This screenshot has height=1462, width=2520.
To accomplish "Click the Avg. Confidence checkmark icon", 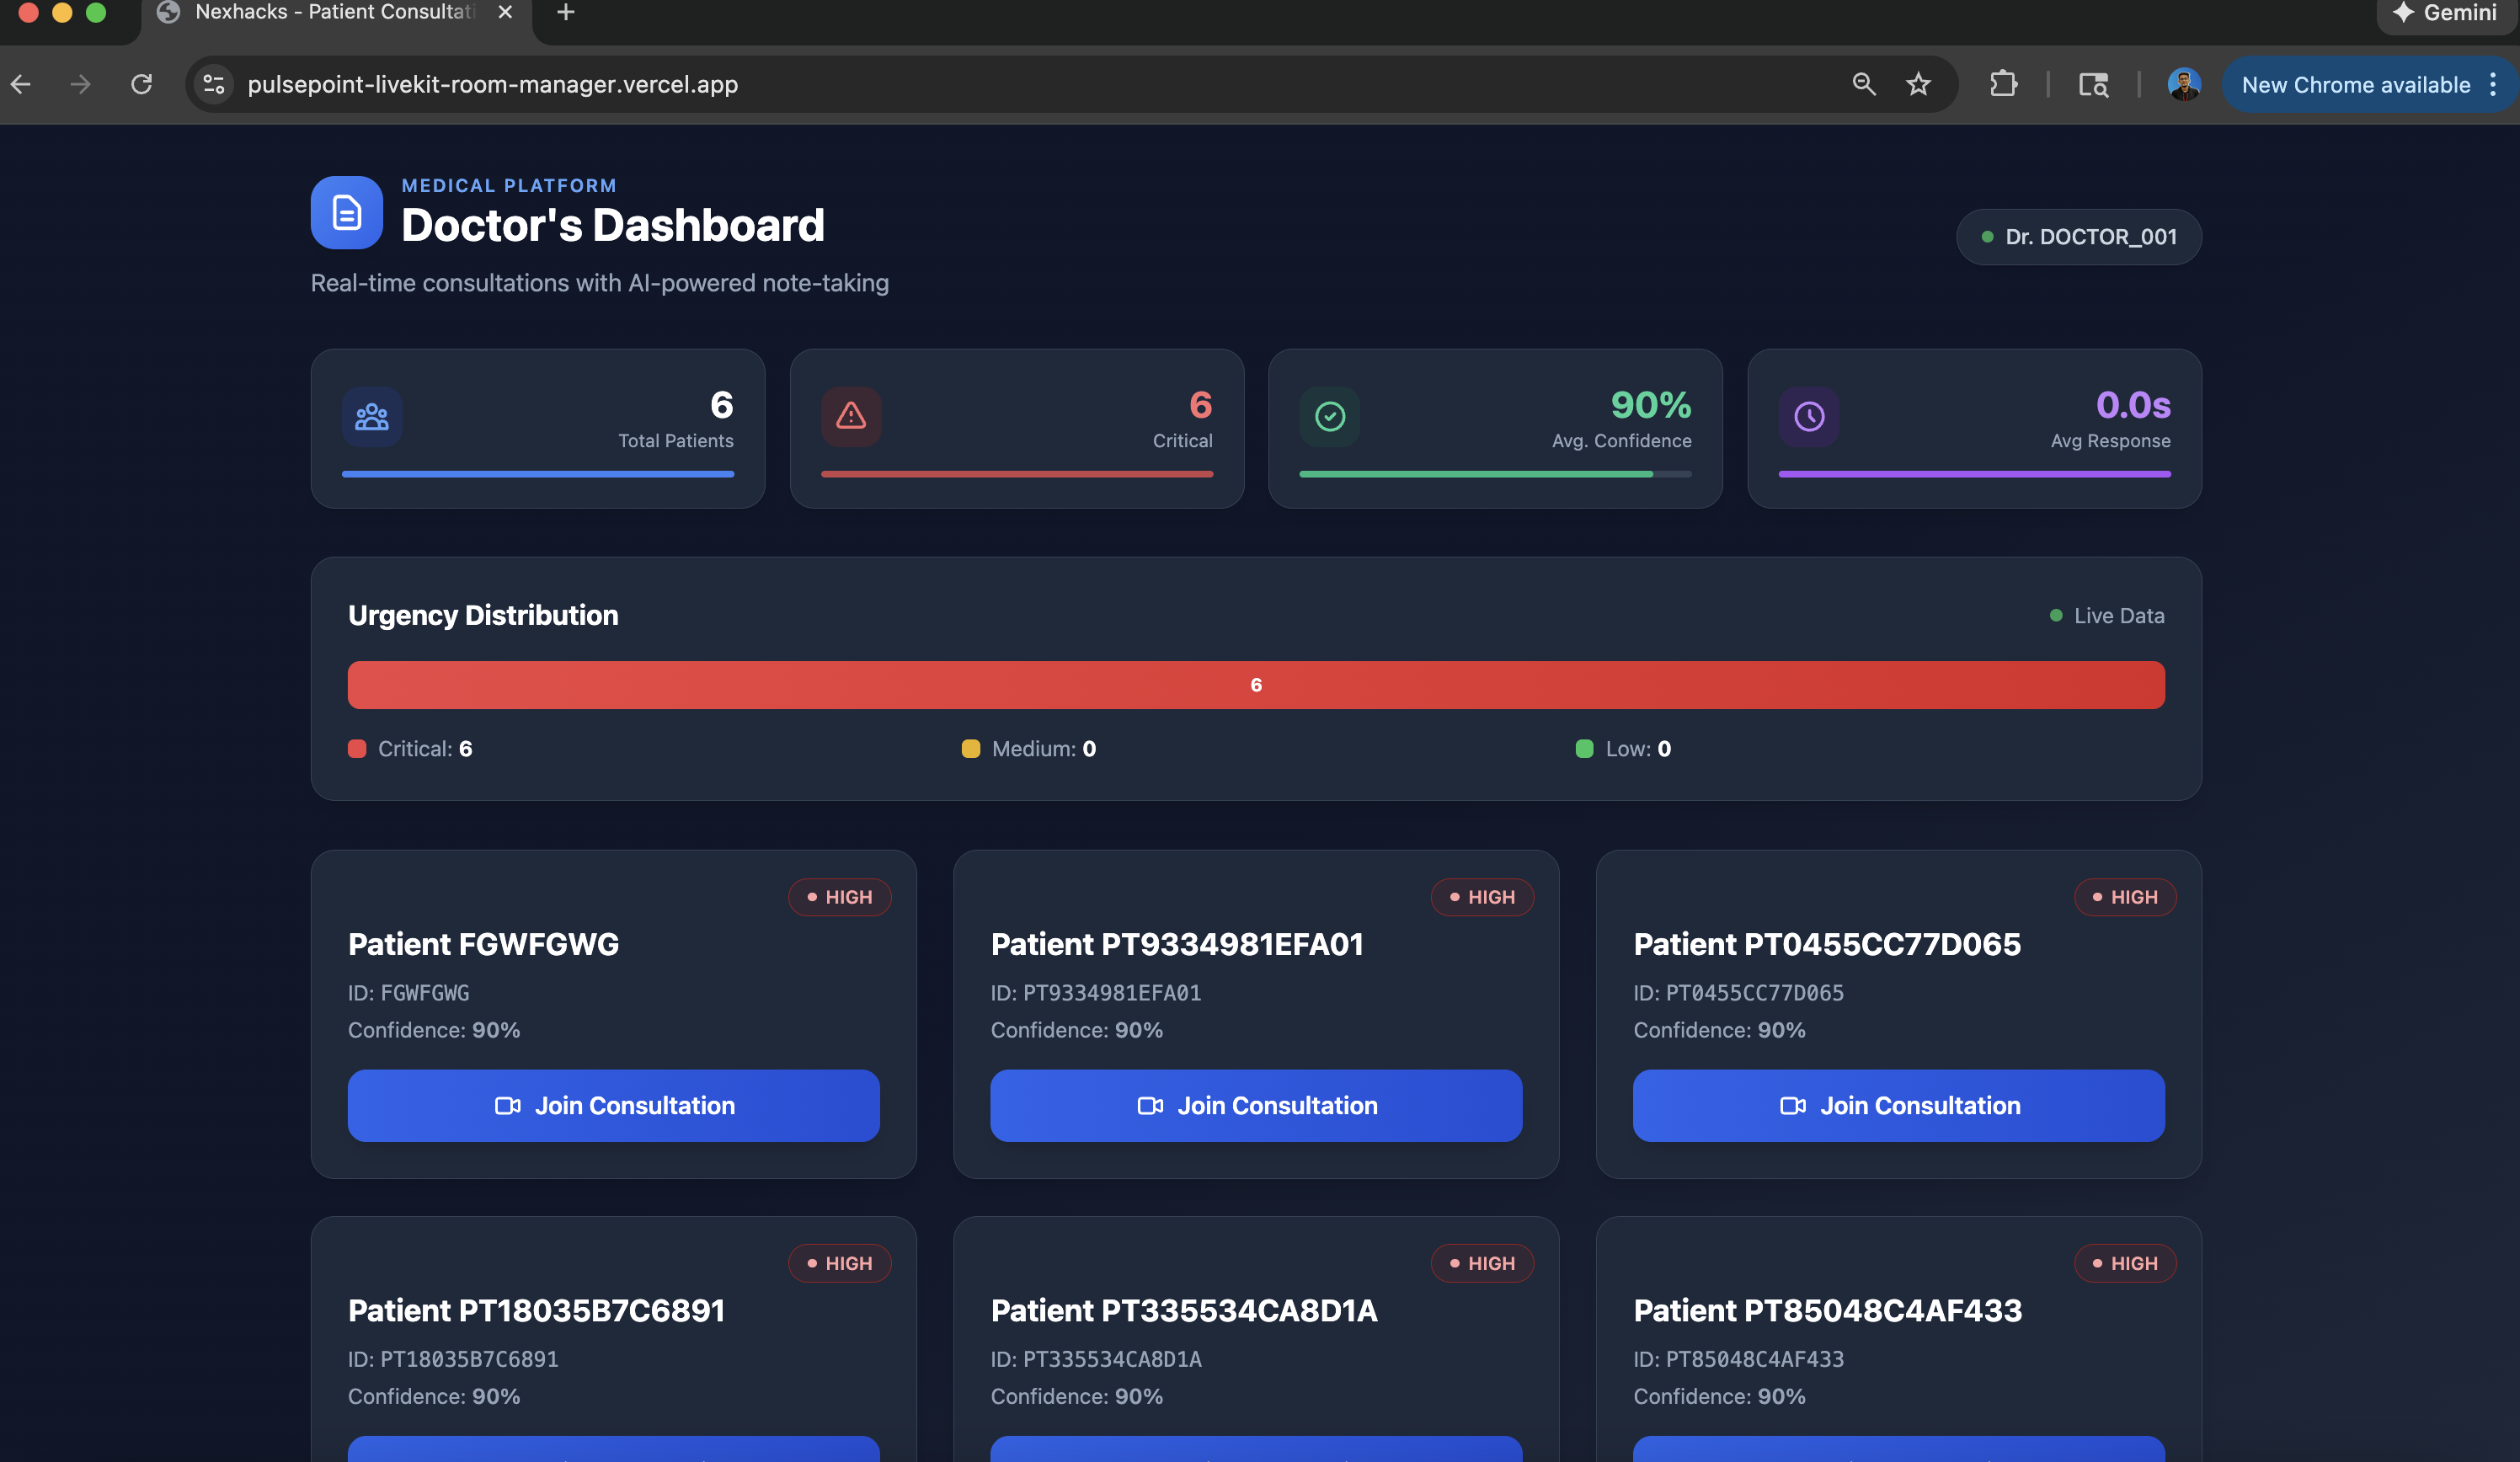I will [1329, 416].
